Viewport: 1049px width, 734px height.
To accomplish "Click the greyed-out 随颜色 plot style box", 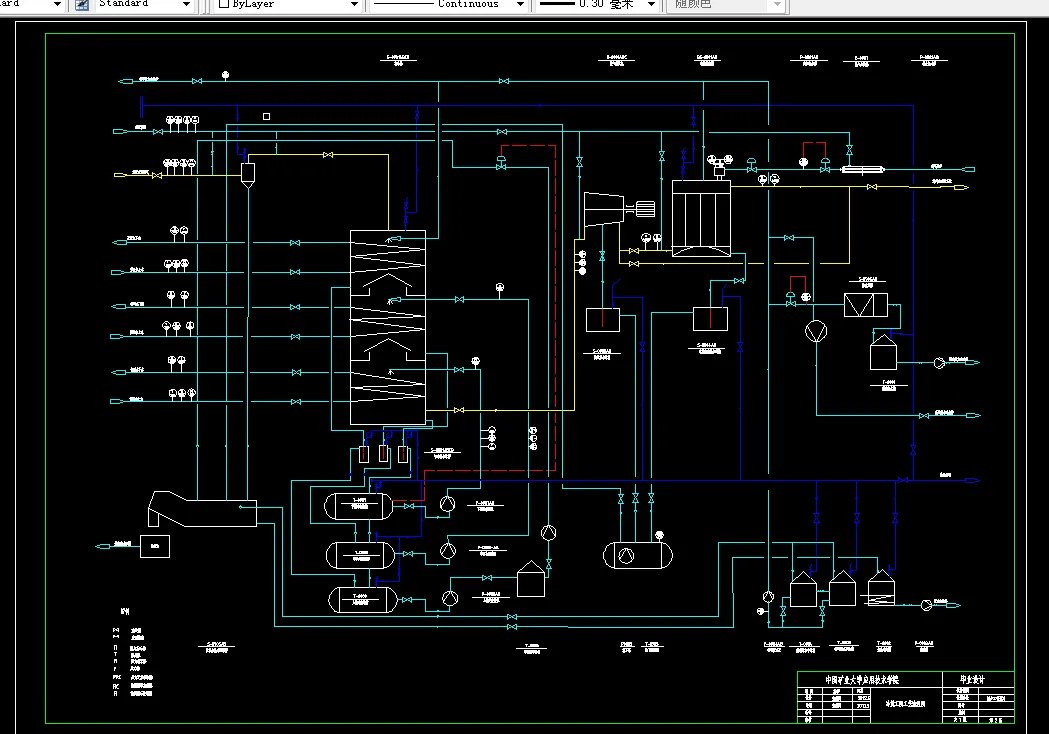I will (x=725, y=5).
